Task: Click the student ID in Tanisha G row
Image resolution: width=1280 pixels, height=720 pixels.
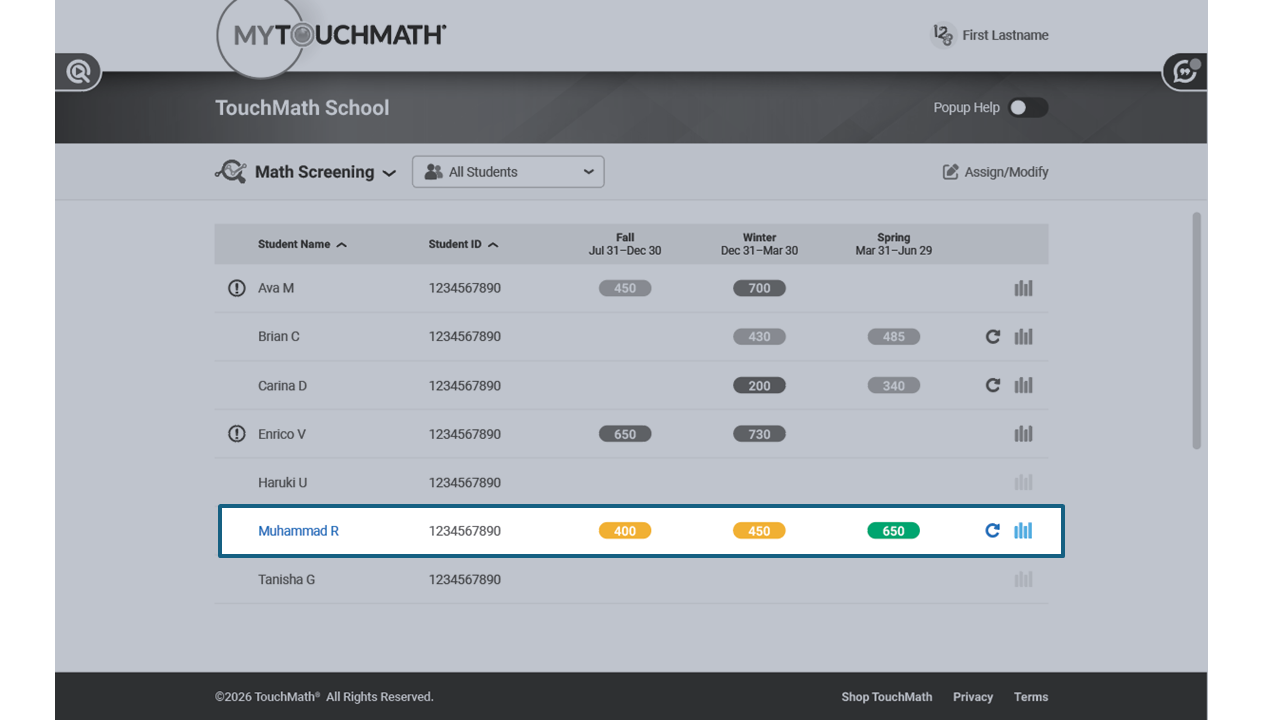Action: (x=465, y=579)
